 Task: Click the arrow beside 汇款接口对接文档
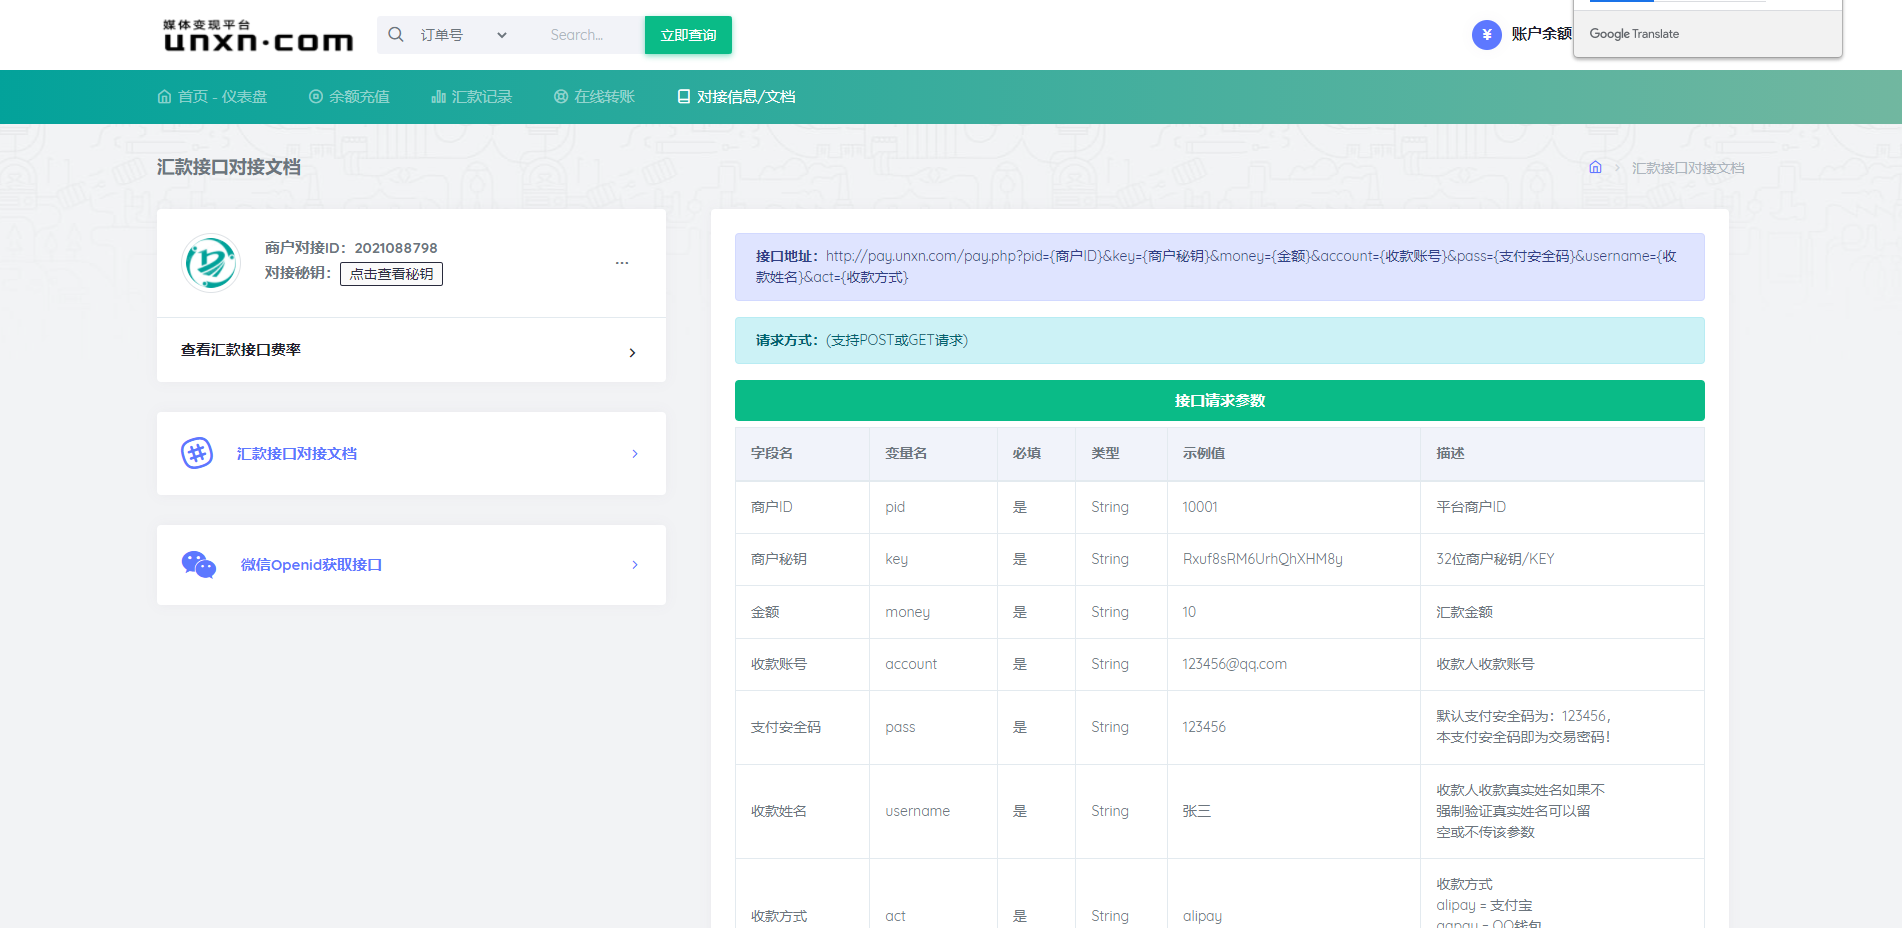coord(635,454)
